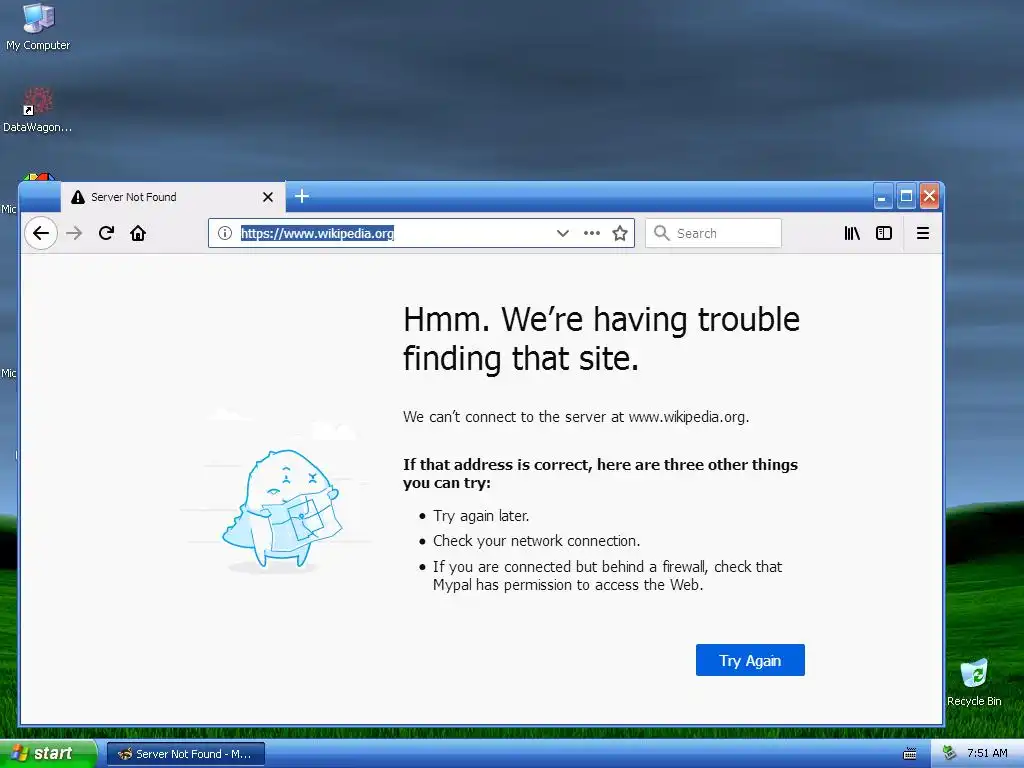Screen dimensions: 1024x768
Task: Click the wikipedia.org URL in address bar
Action: [317, 233]
